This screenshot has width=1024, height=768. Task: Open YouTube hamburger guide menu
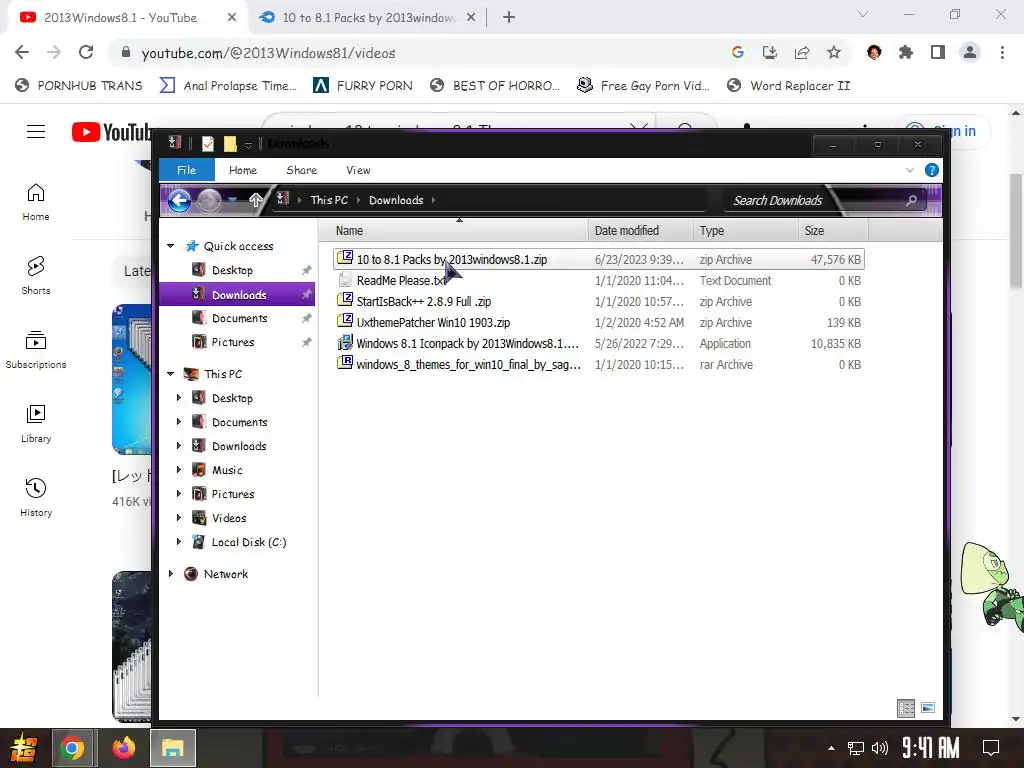point(36,132)
